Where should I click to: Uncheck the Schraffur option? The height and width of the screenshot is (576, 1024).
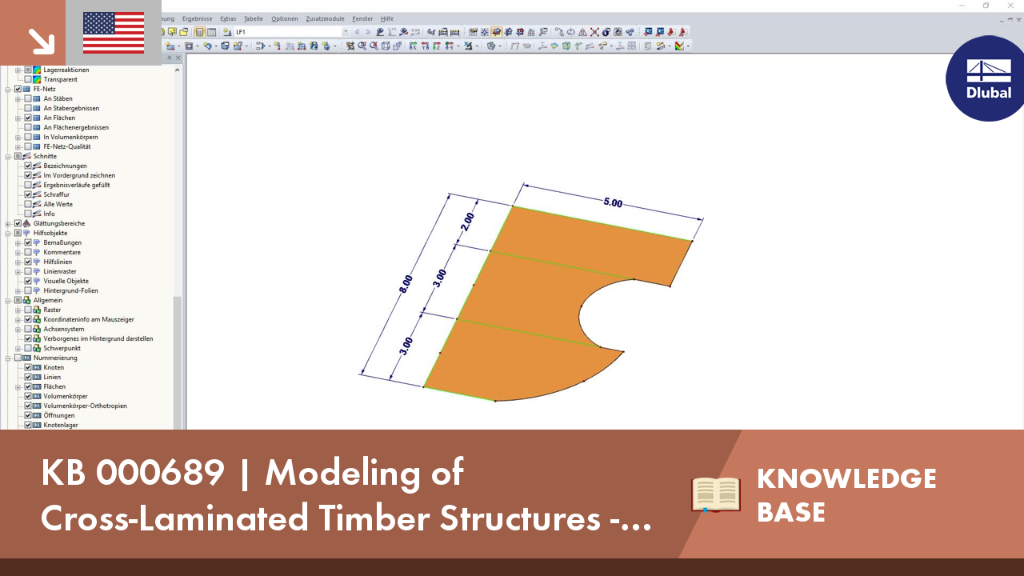pos(28,195)
